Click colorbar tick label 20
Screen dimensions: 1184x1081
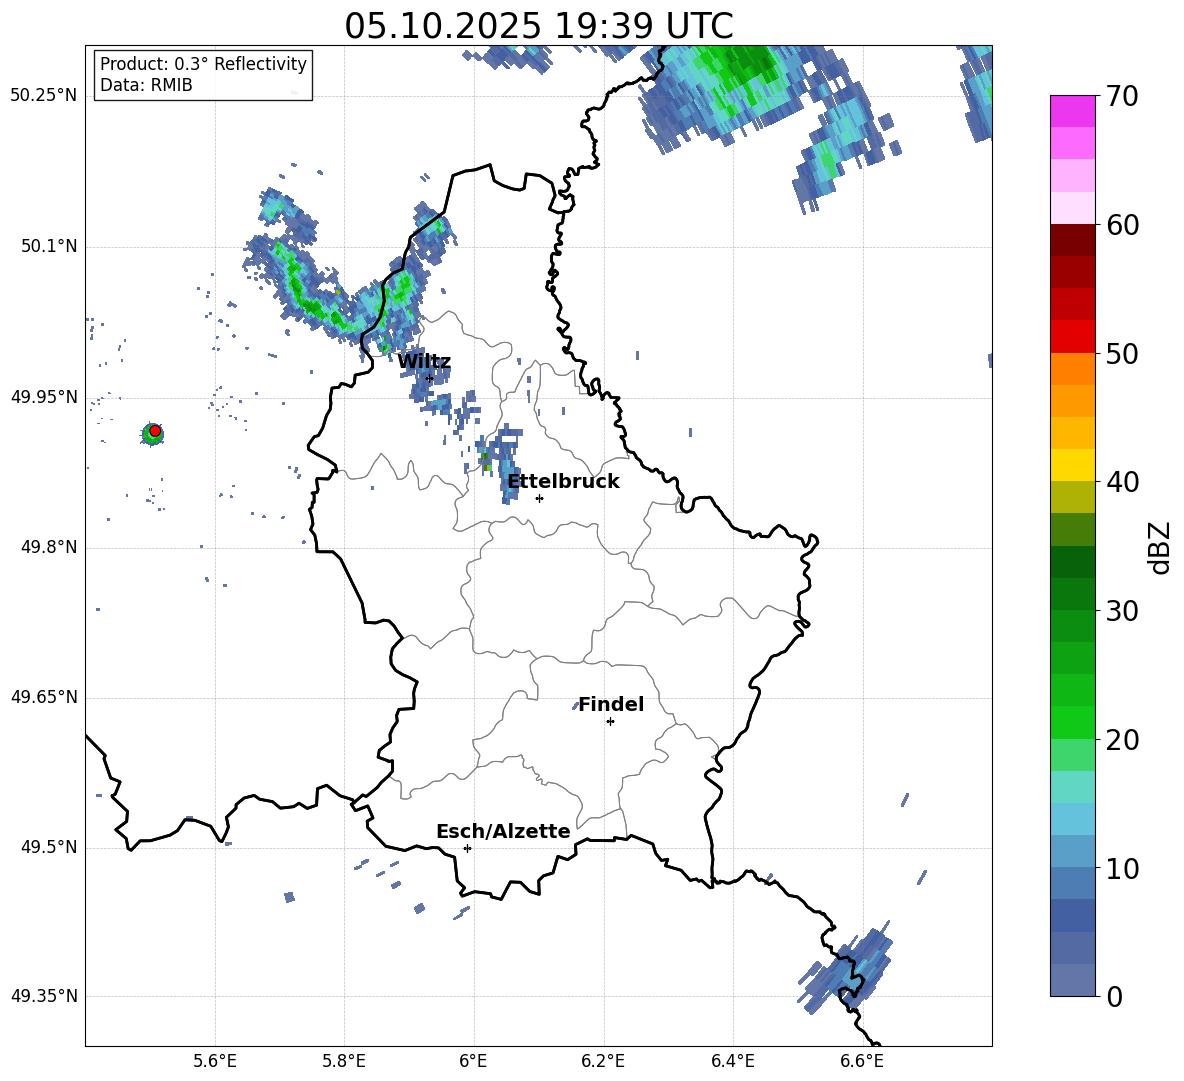(1122, 739)
